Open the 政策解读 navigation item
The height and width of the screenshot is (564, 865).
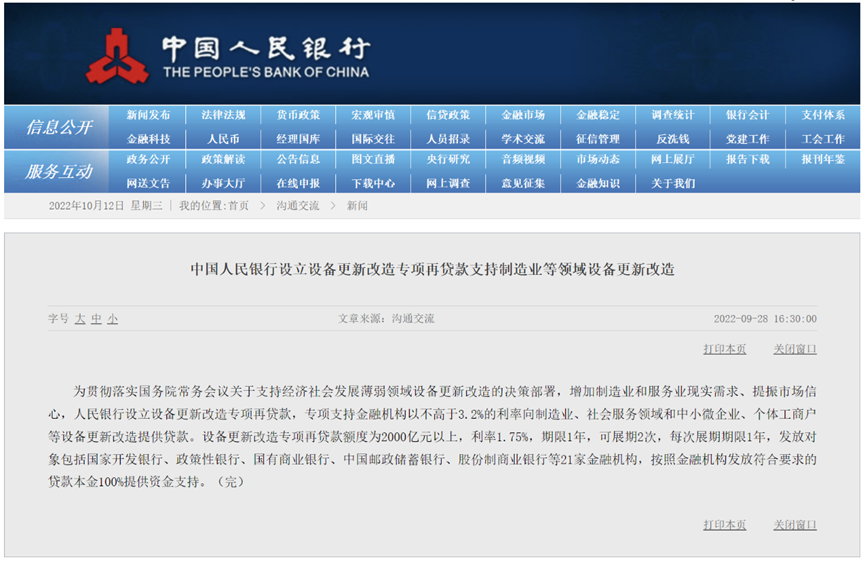point(223,159)
